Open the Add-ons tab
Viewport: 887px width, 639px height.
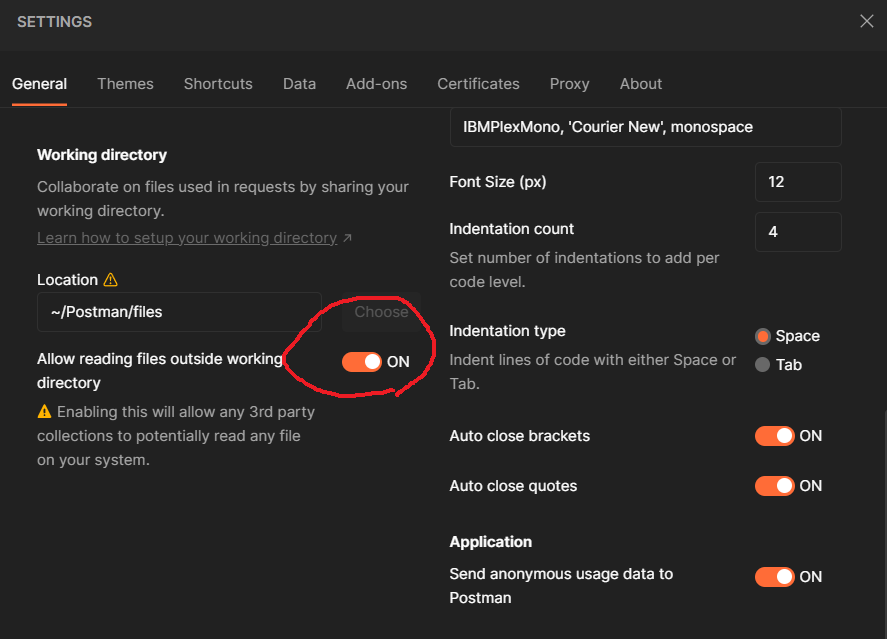click(377, 84)
